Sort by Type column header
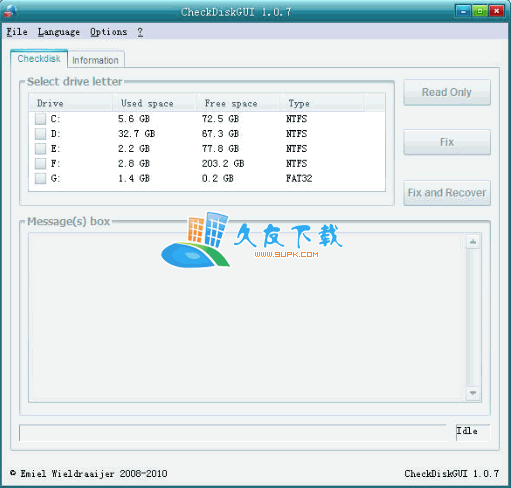511x488 pixels. click(x=322, y=103)
